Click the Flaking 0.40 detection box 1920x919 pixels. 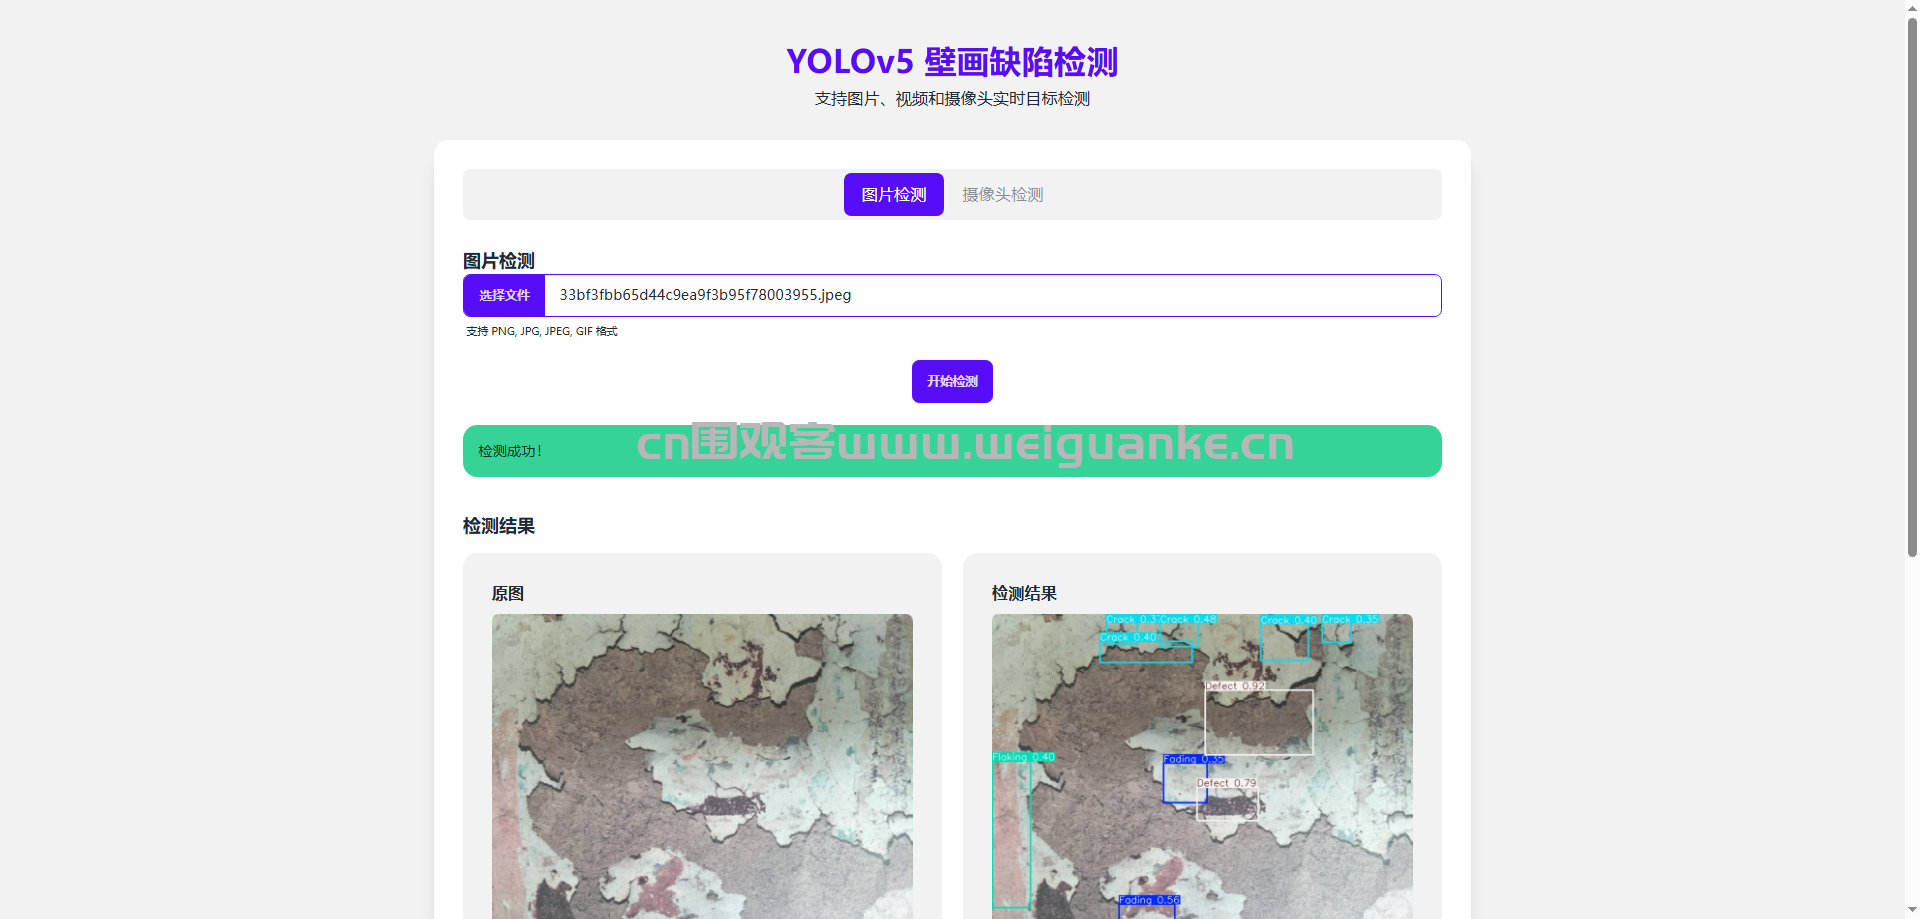[x=1011, y=834]
